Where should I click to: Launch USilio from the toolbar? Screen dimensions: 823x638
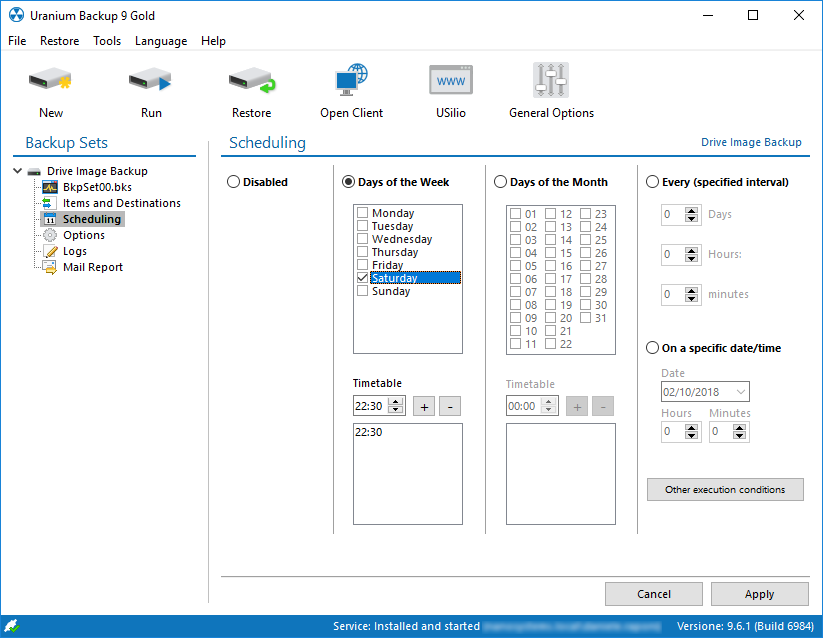coord(450,81)
